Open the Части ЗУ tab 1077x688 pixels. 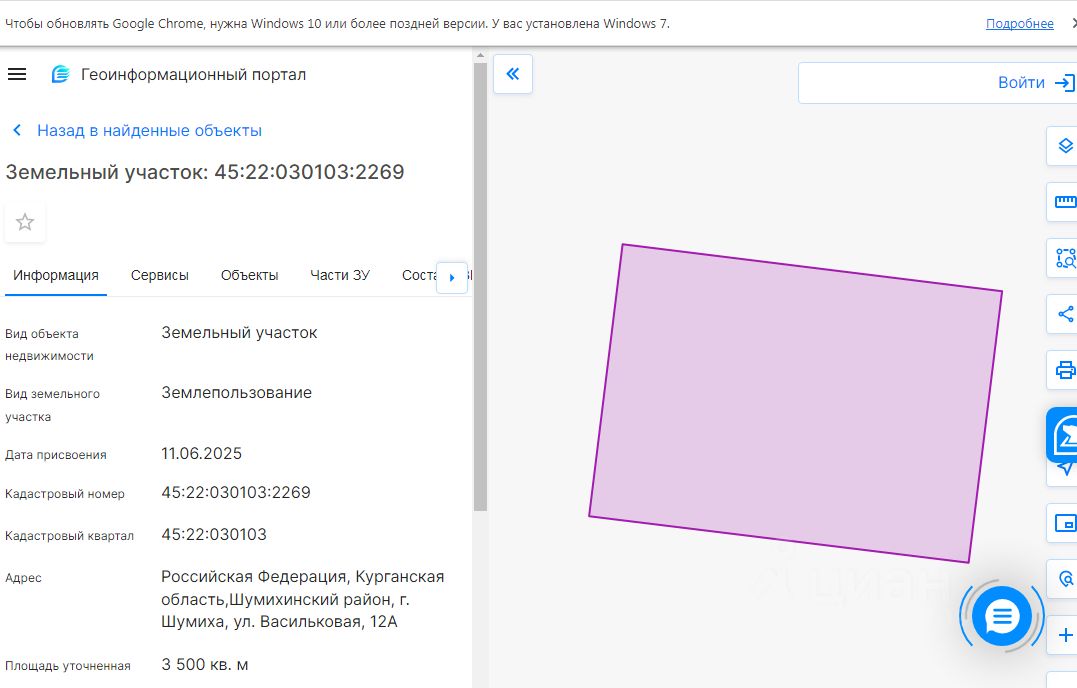pyautogui.click(x=339, y=275)
